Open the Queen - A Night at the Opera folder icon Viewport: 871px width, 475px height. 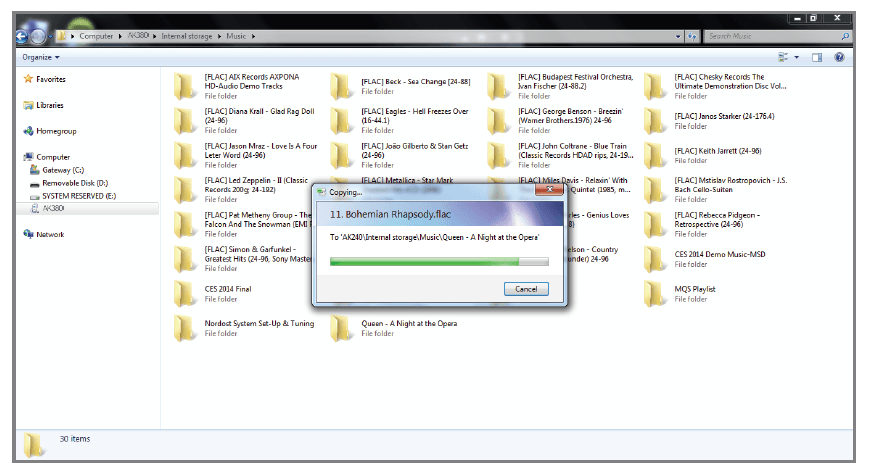coord(343,328)
